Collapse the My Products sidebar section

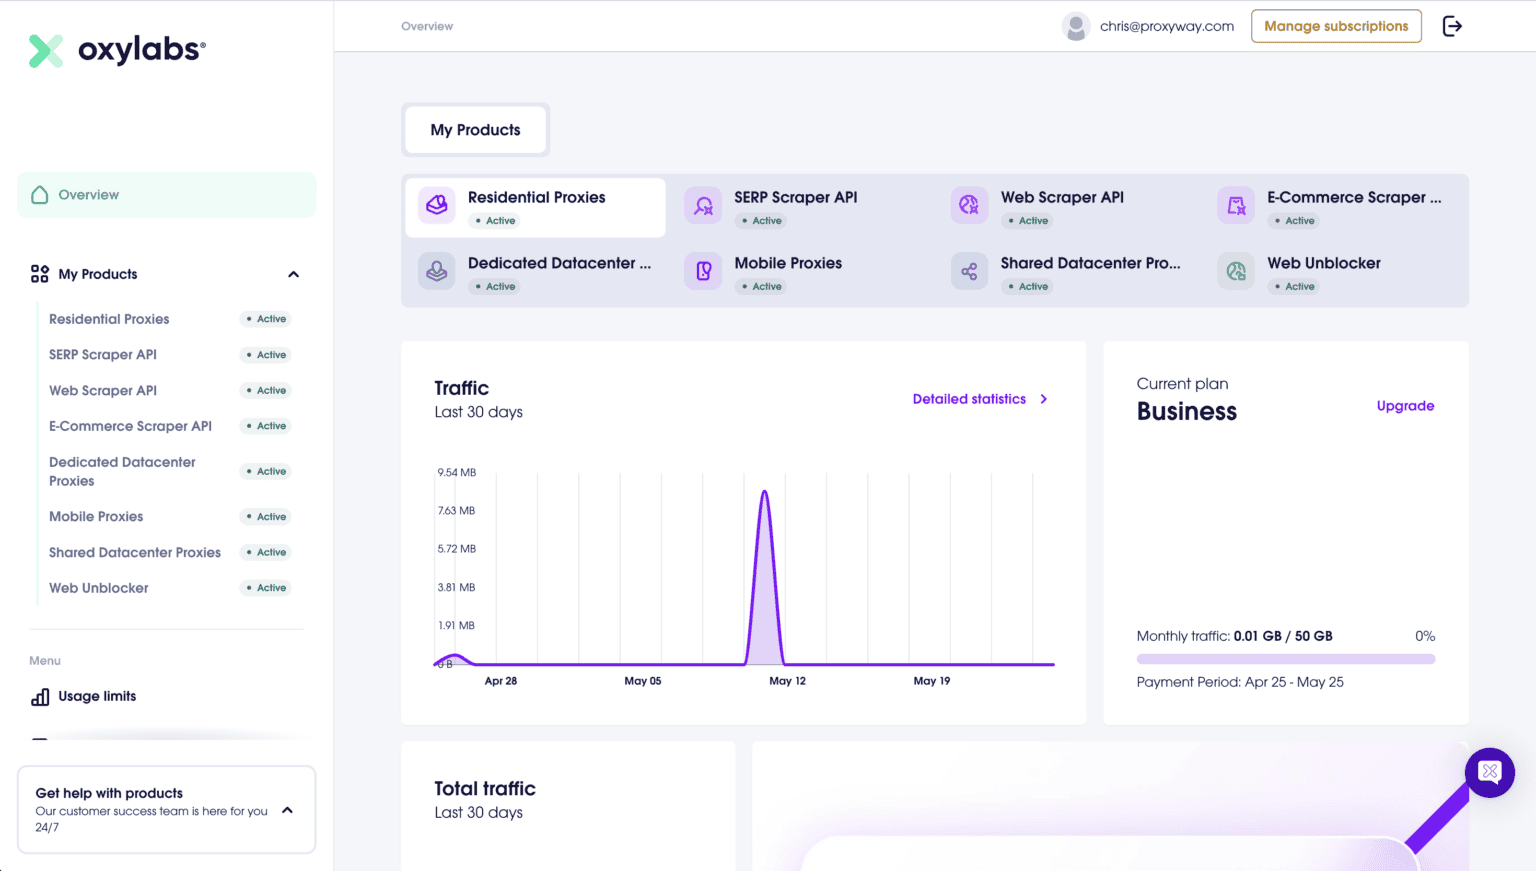(293, 273)
